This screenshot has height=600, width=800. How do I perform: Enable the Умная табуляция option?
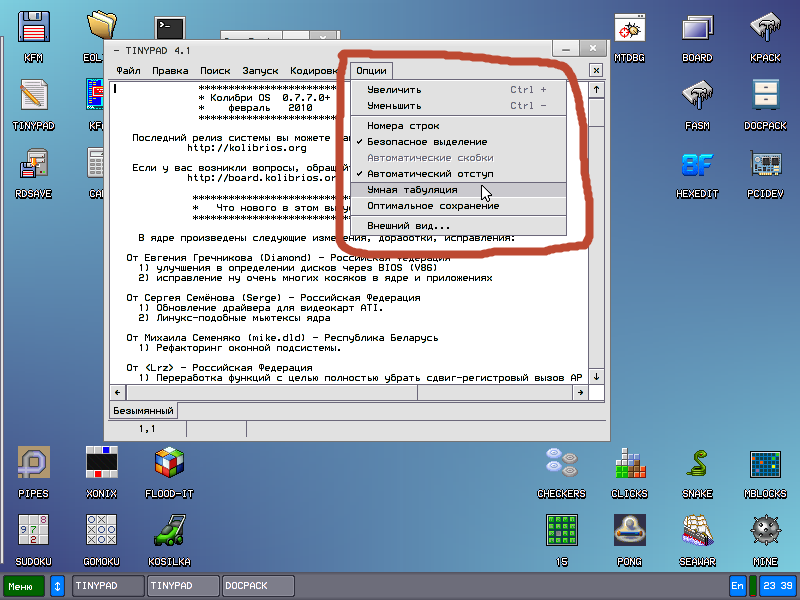(x=412, y=189)
